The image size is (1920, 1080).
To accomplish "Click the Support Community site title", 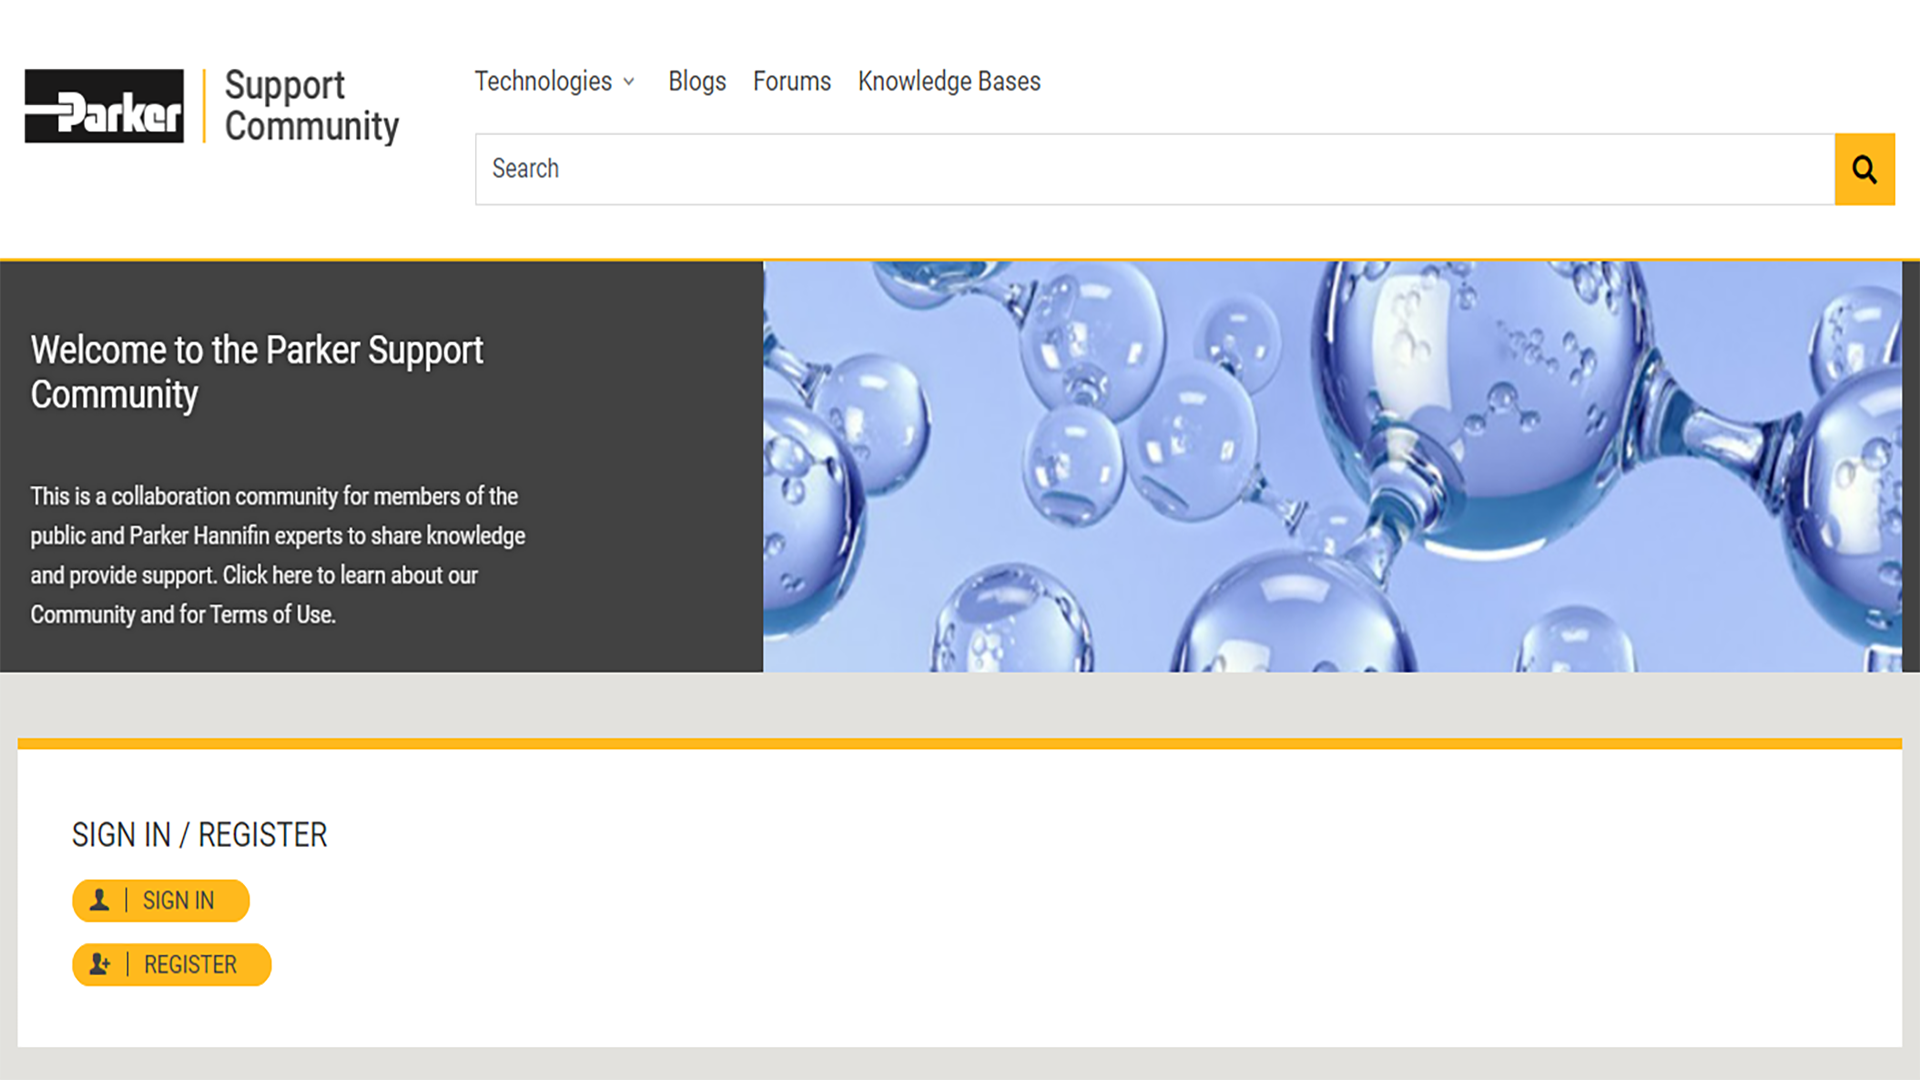I will [311, 106].
